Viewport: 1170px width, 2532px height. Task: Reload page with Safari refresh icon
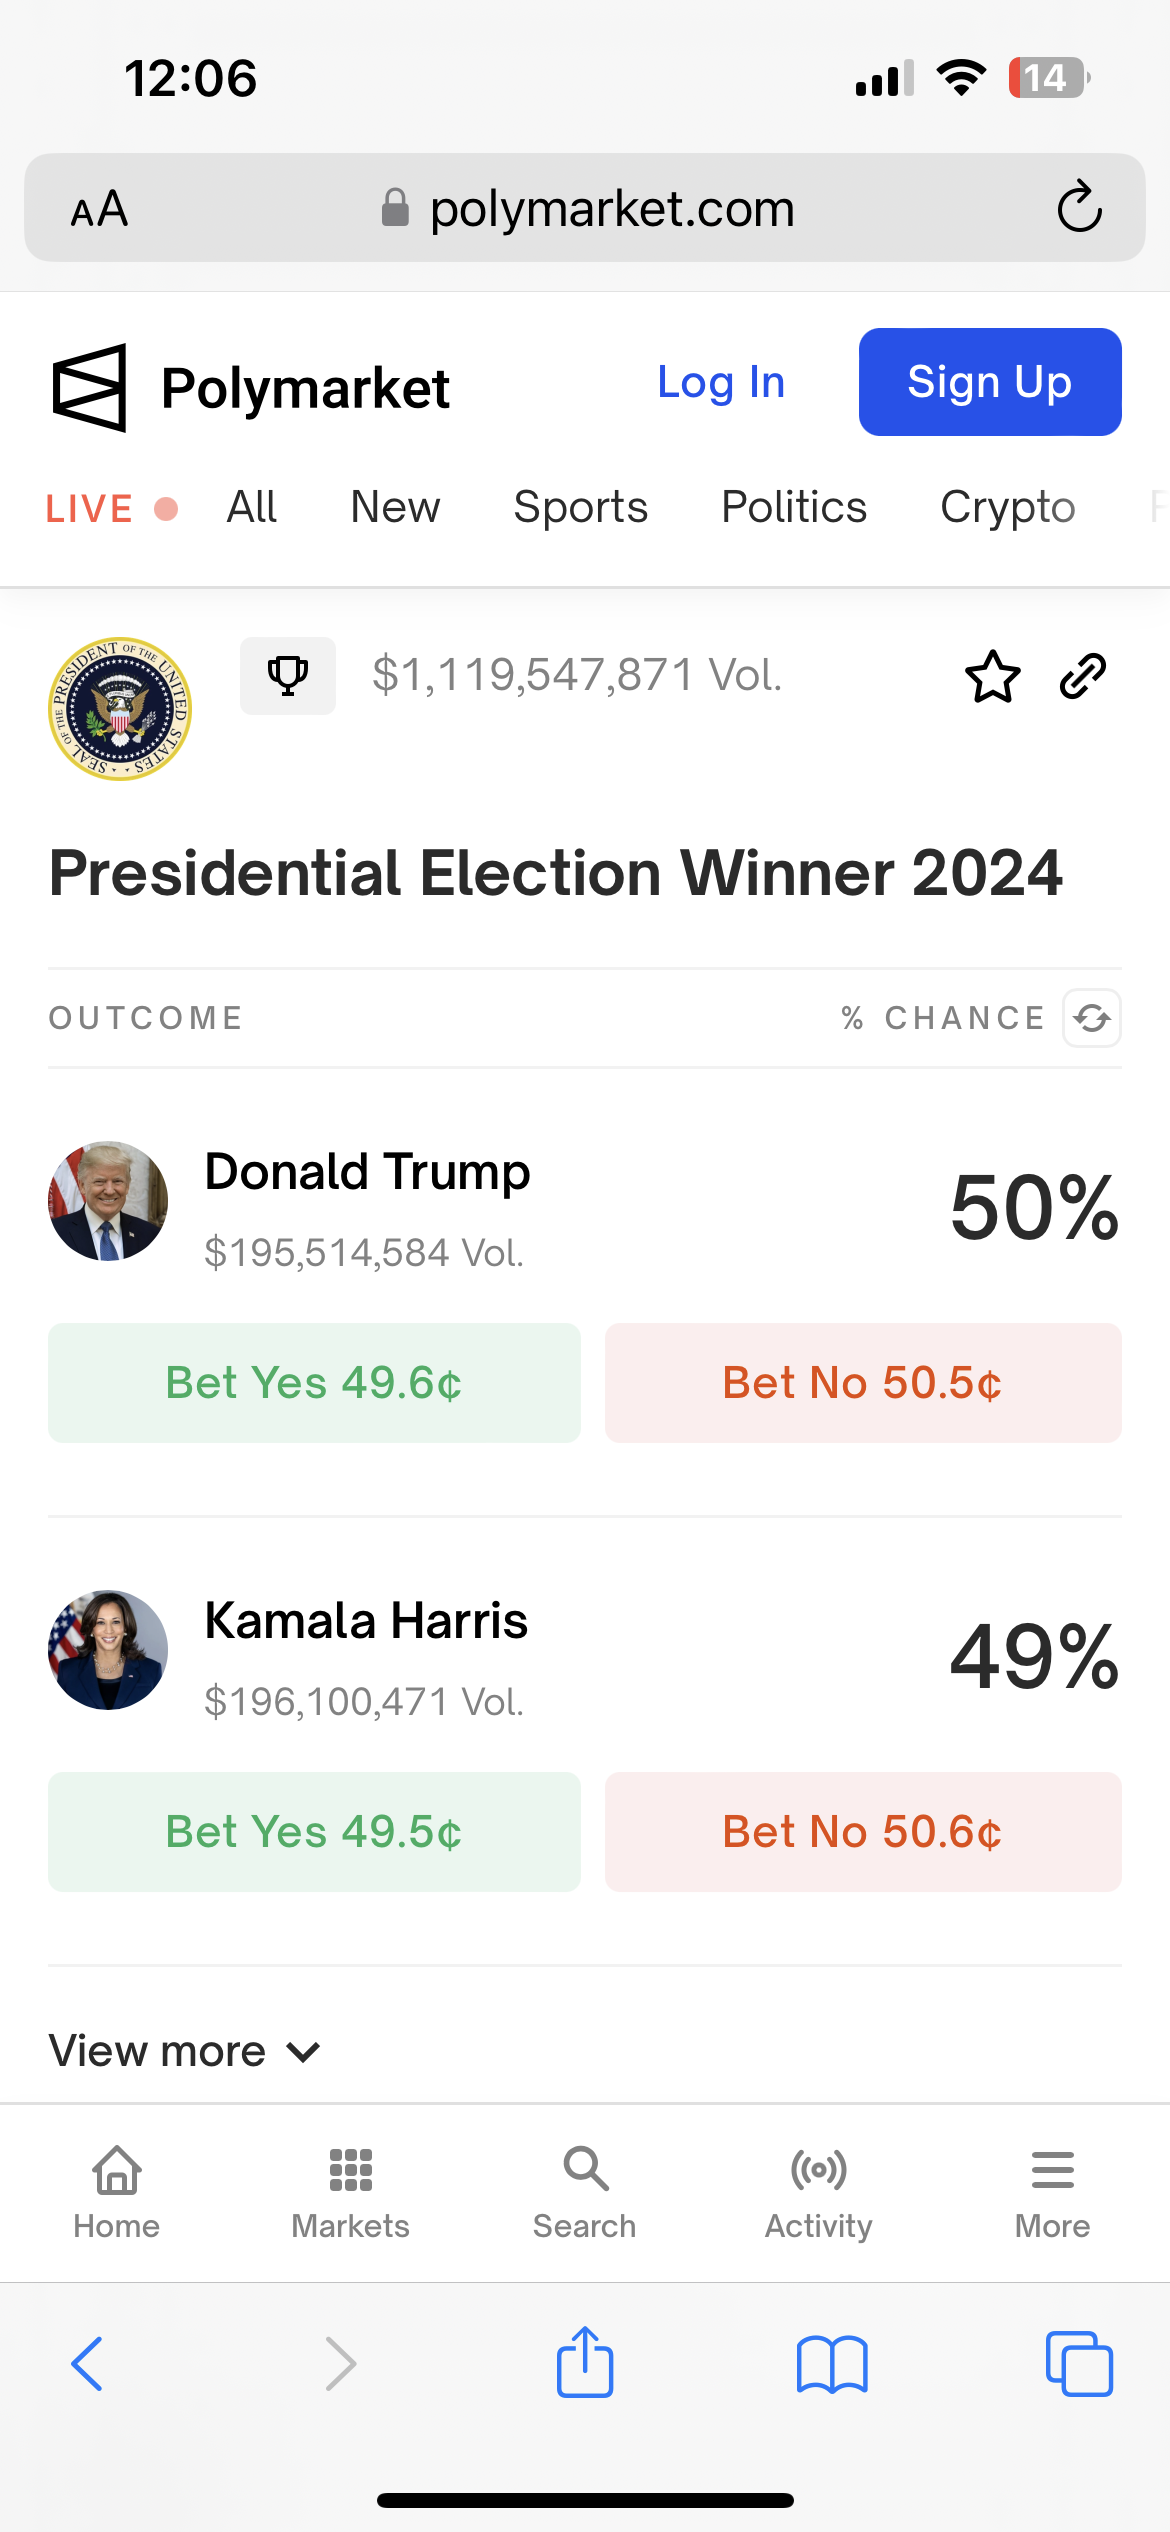1080,208
